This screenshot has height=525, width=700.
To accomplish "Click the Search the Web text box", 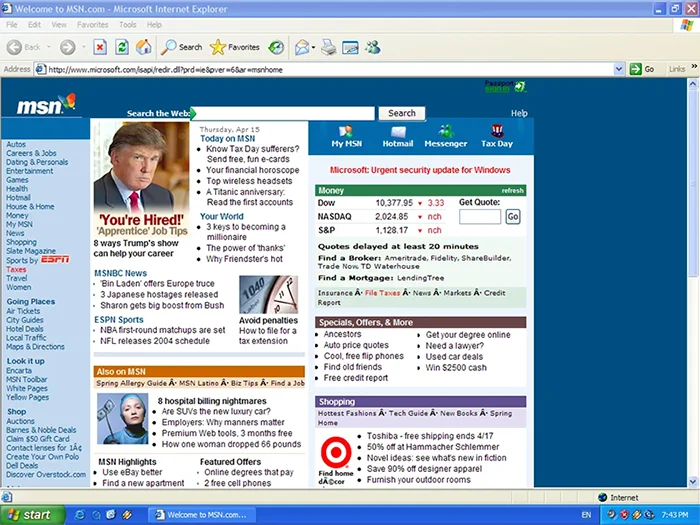I will point(283,113).
